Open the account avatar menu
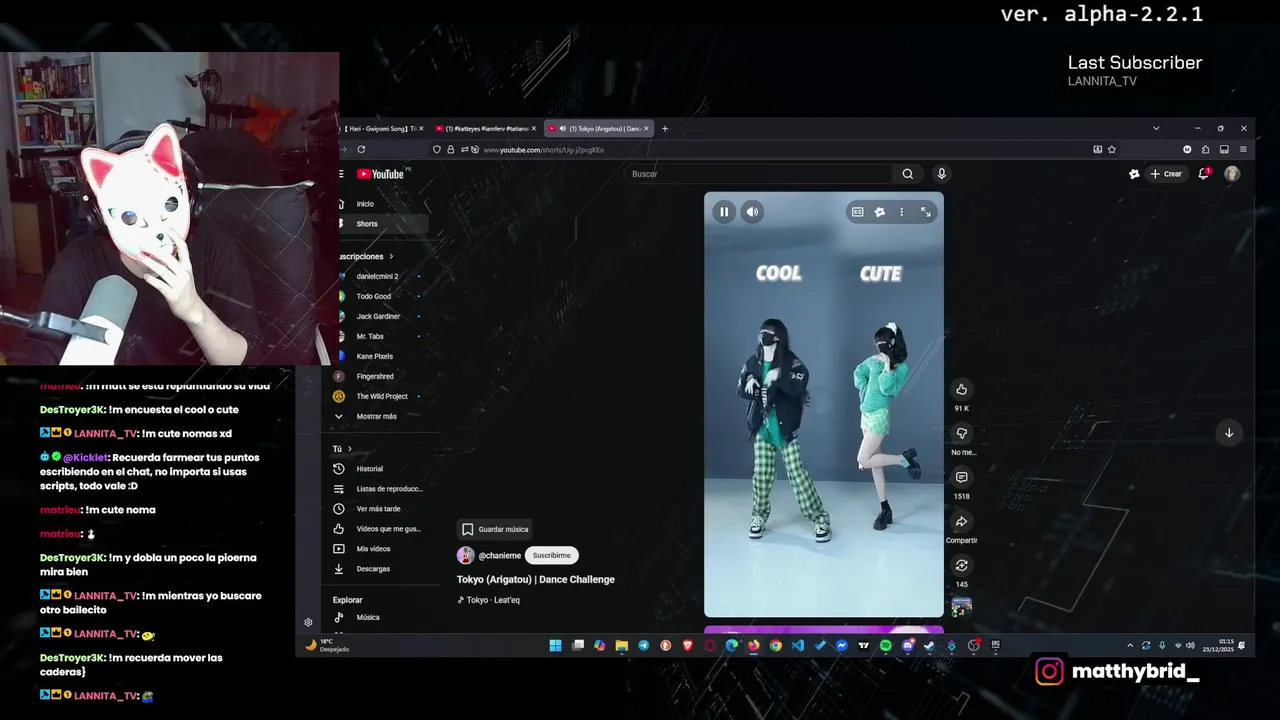Screen dimensions: 1280x720 tap(1232, 174)
